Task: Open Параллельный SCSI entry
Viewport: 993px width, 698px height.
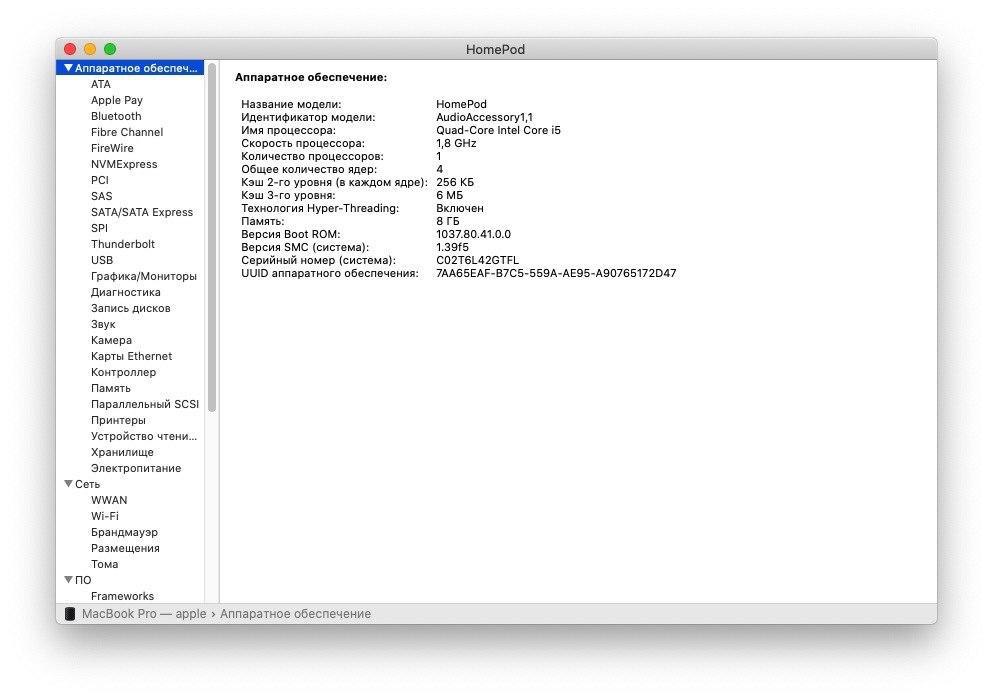Action: click(145, 404)
